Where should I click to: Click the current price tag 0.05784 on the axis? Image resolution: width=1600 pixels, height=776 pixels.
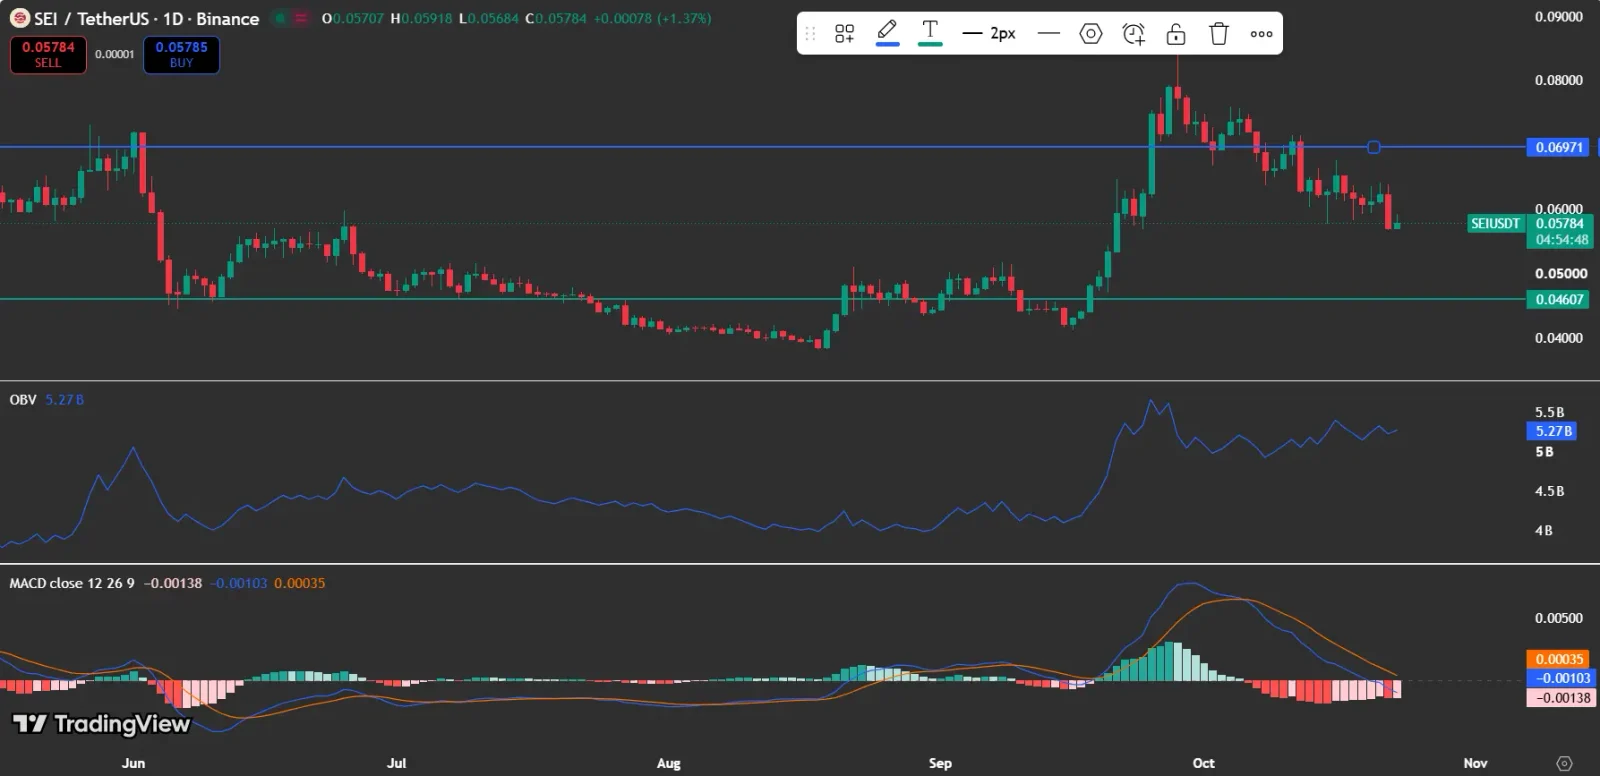[1560, 223]
